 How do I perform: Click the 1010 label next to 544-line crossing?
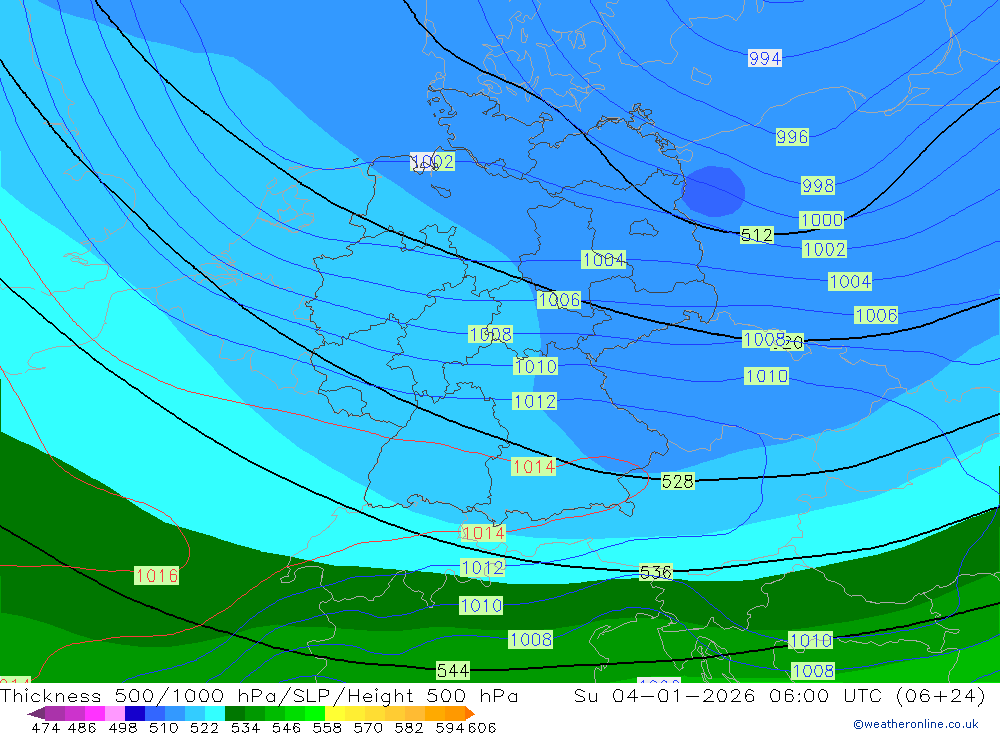pos(811,640)
